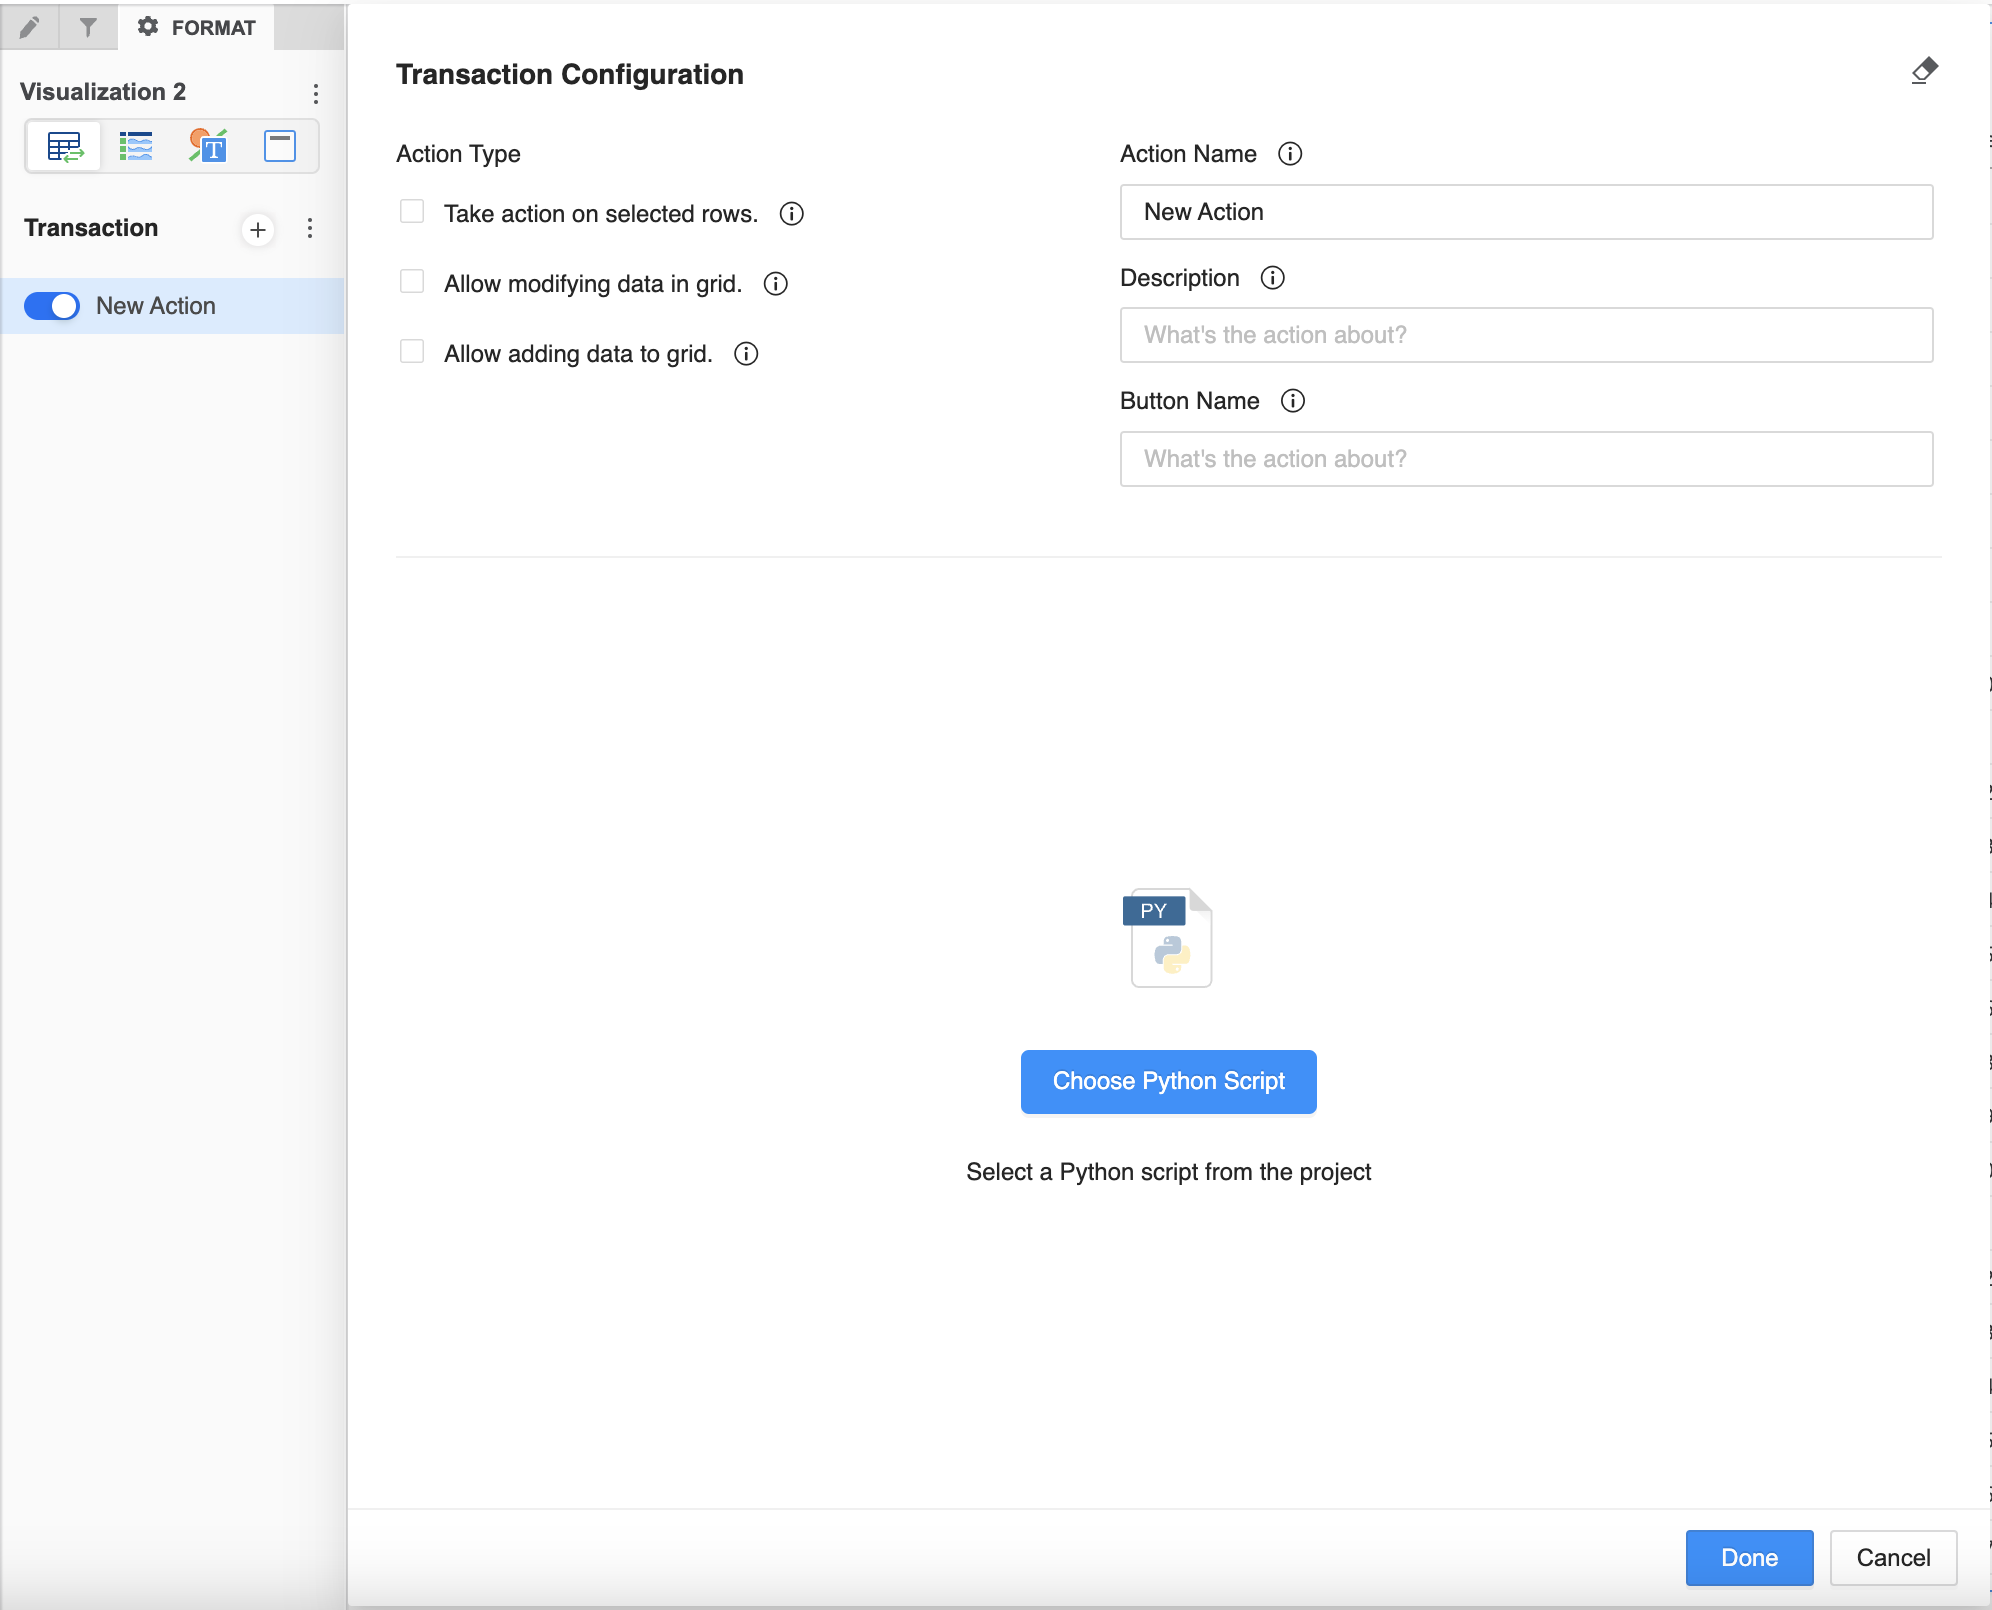Click the Description input field
Screen dimensions: 1992x1610
(x=1526, y=335)
